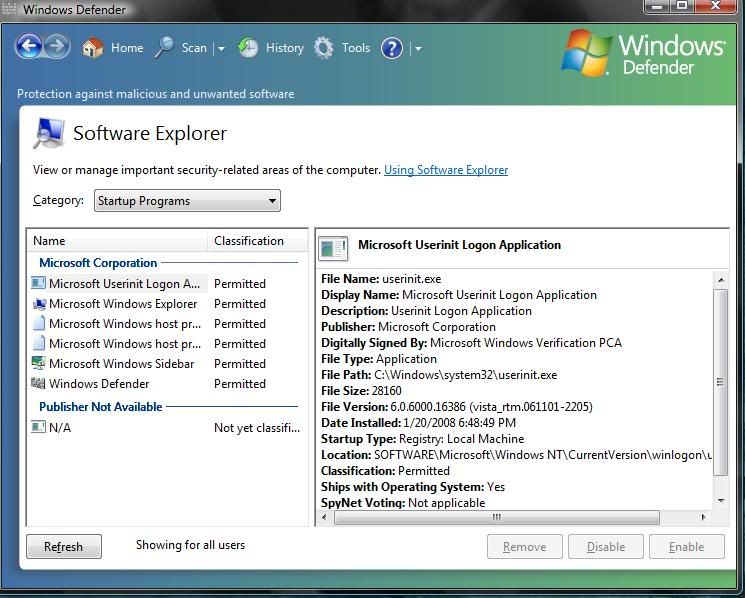Open the Help options dropdown arrow

418,48
